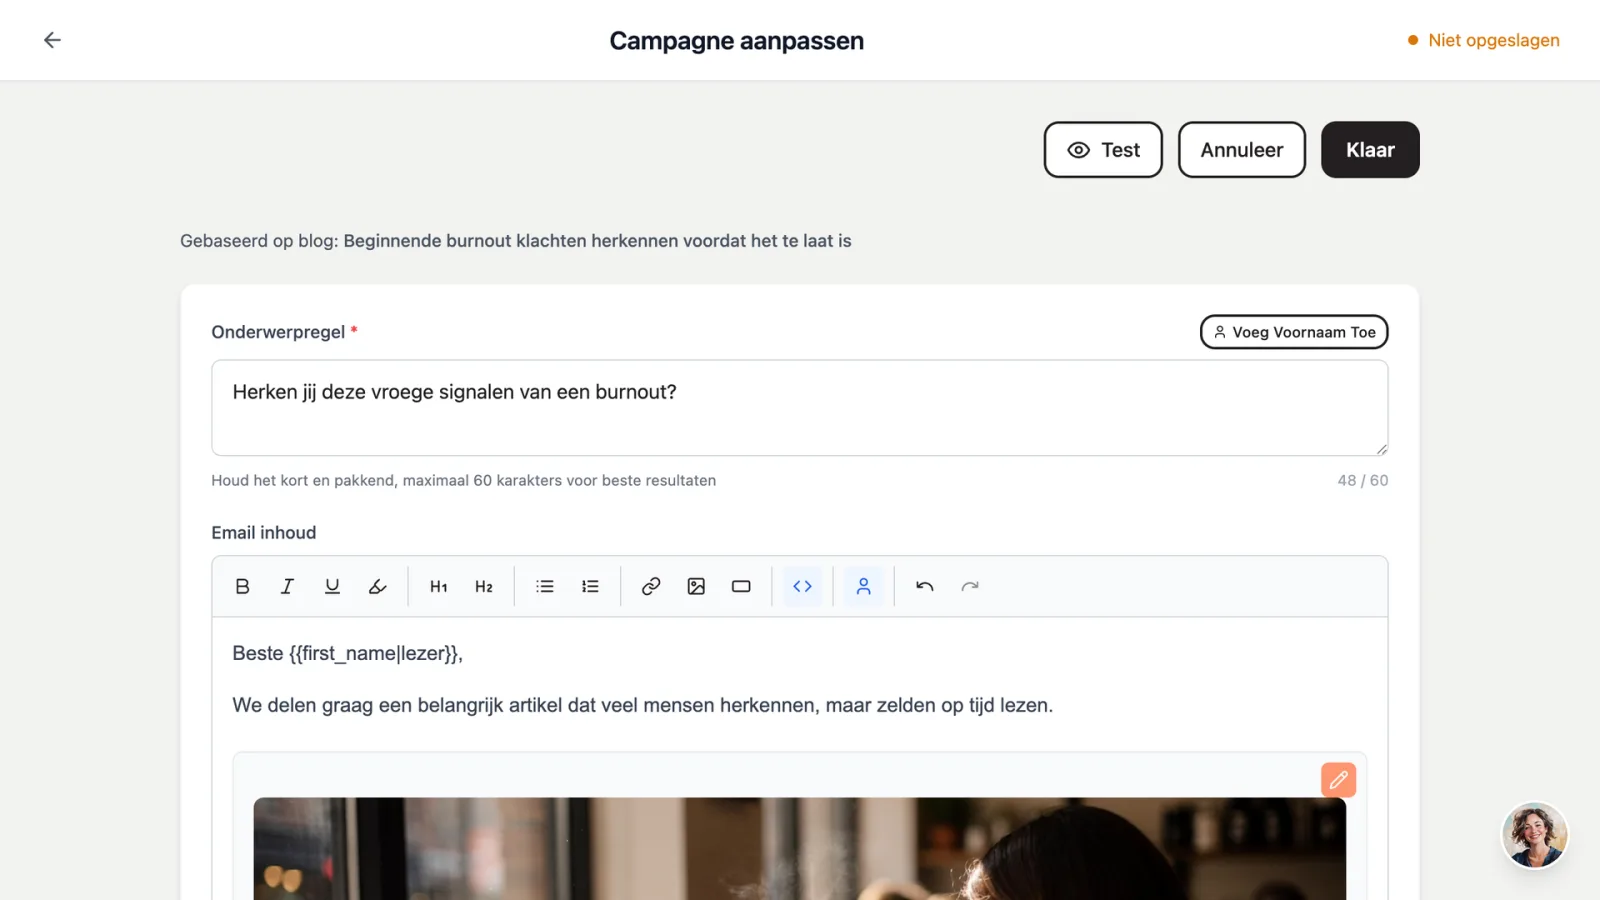Image resolution: width=1600 pixels, height=900 pixels.
Task: Go back using the arrow icon
Action: click(52, 40)
